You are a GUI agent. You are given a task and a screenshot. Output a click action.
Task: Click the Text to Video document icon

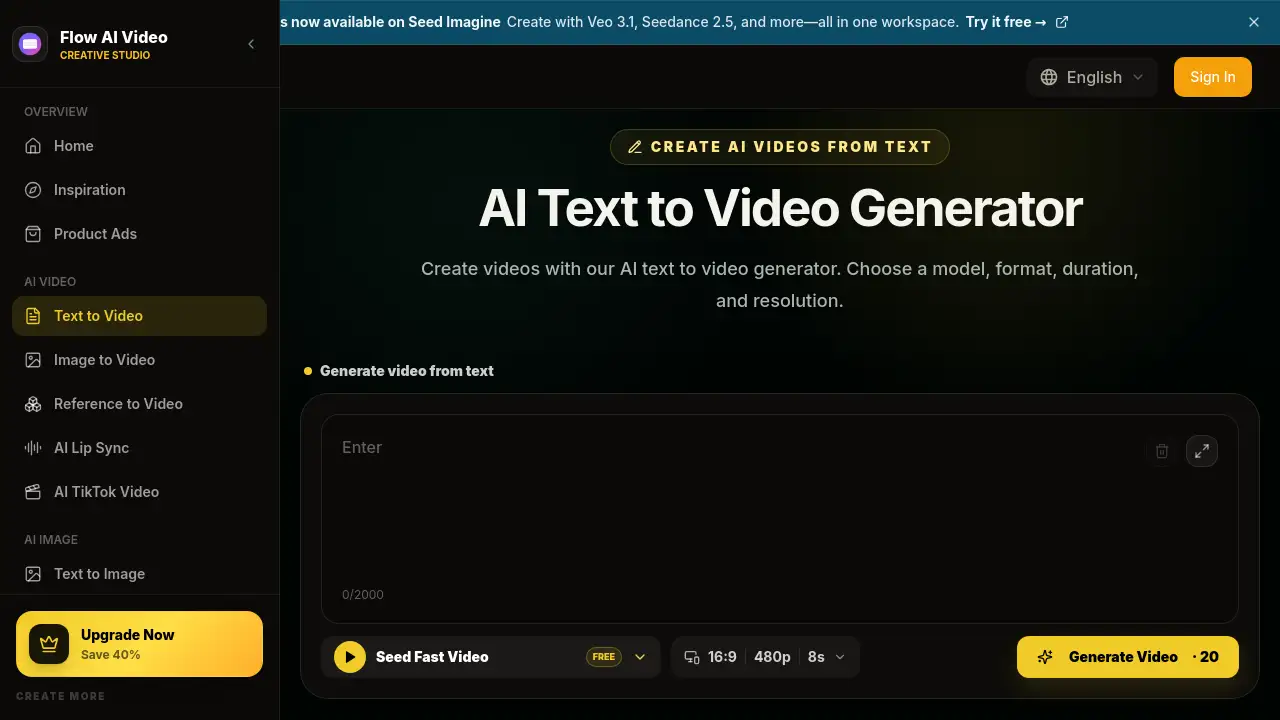coord(33,316)
